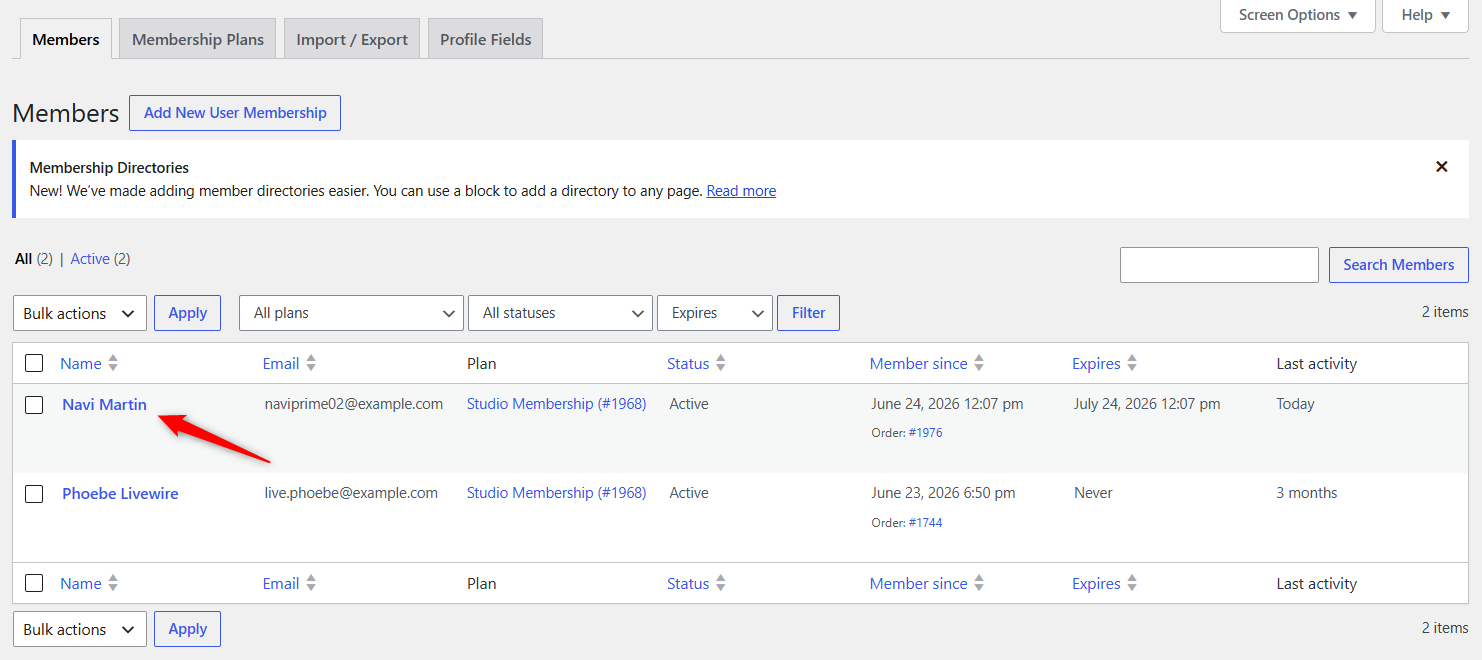Click the Search Members button

(1398, 265)
